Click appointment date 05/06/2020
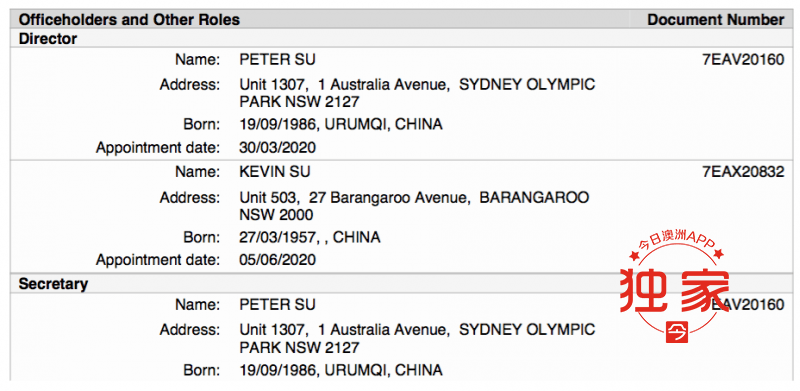 pos(277,260)
